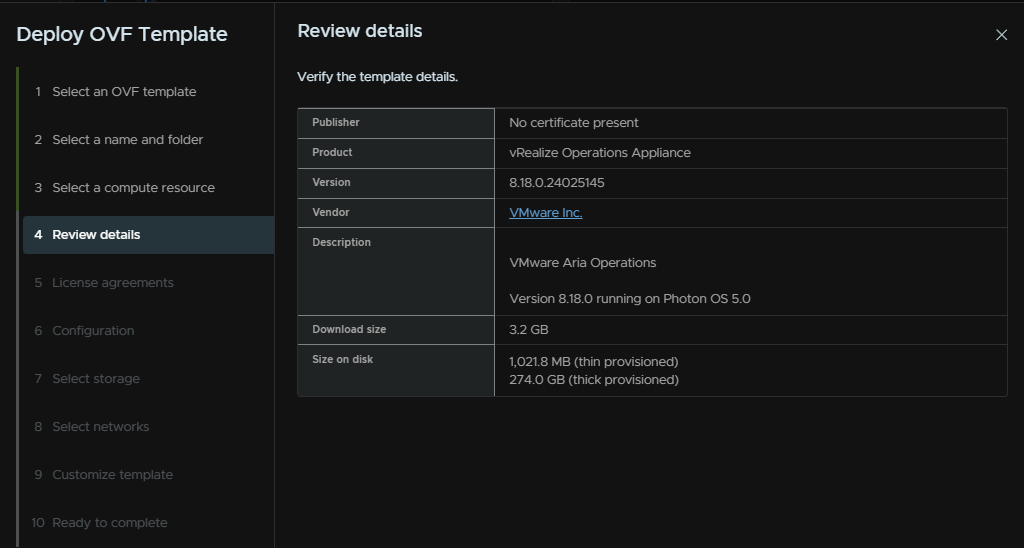Click the download size value 3.2 GB
This screenshot has height=548, width=1024.
(x=528, y=330)
